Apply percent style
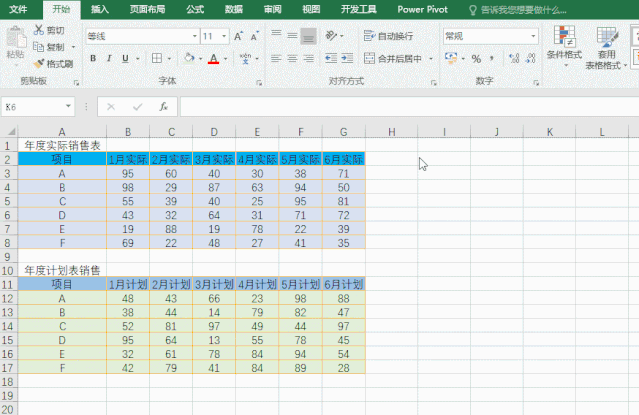639x415 pixels. tap(476, 59)
